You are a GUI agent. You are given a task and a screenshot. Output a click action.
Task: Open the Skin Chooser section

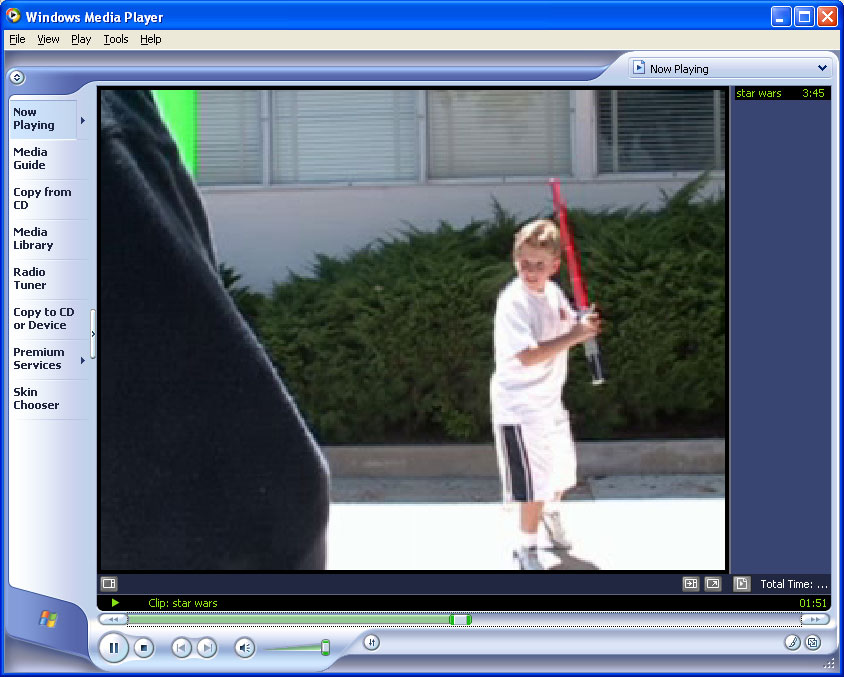pos(36,398)
